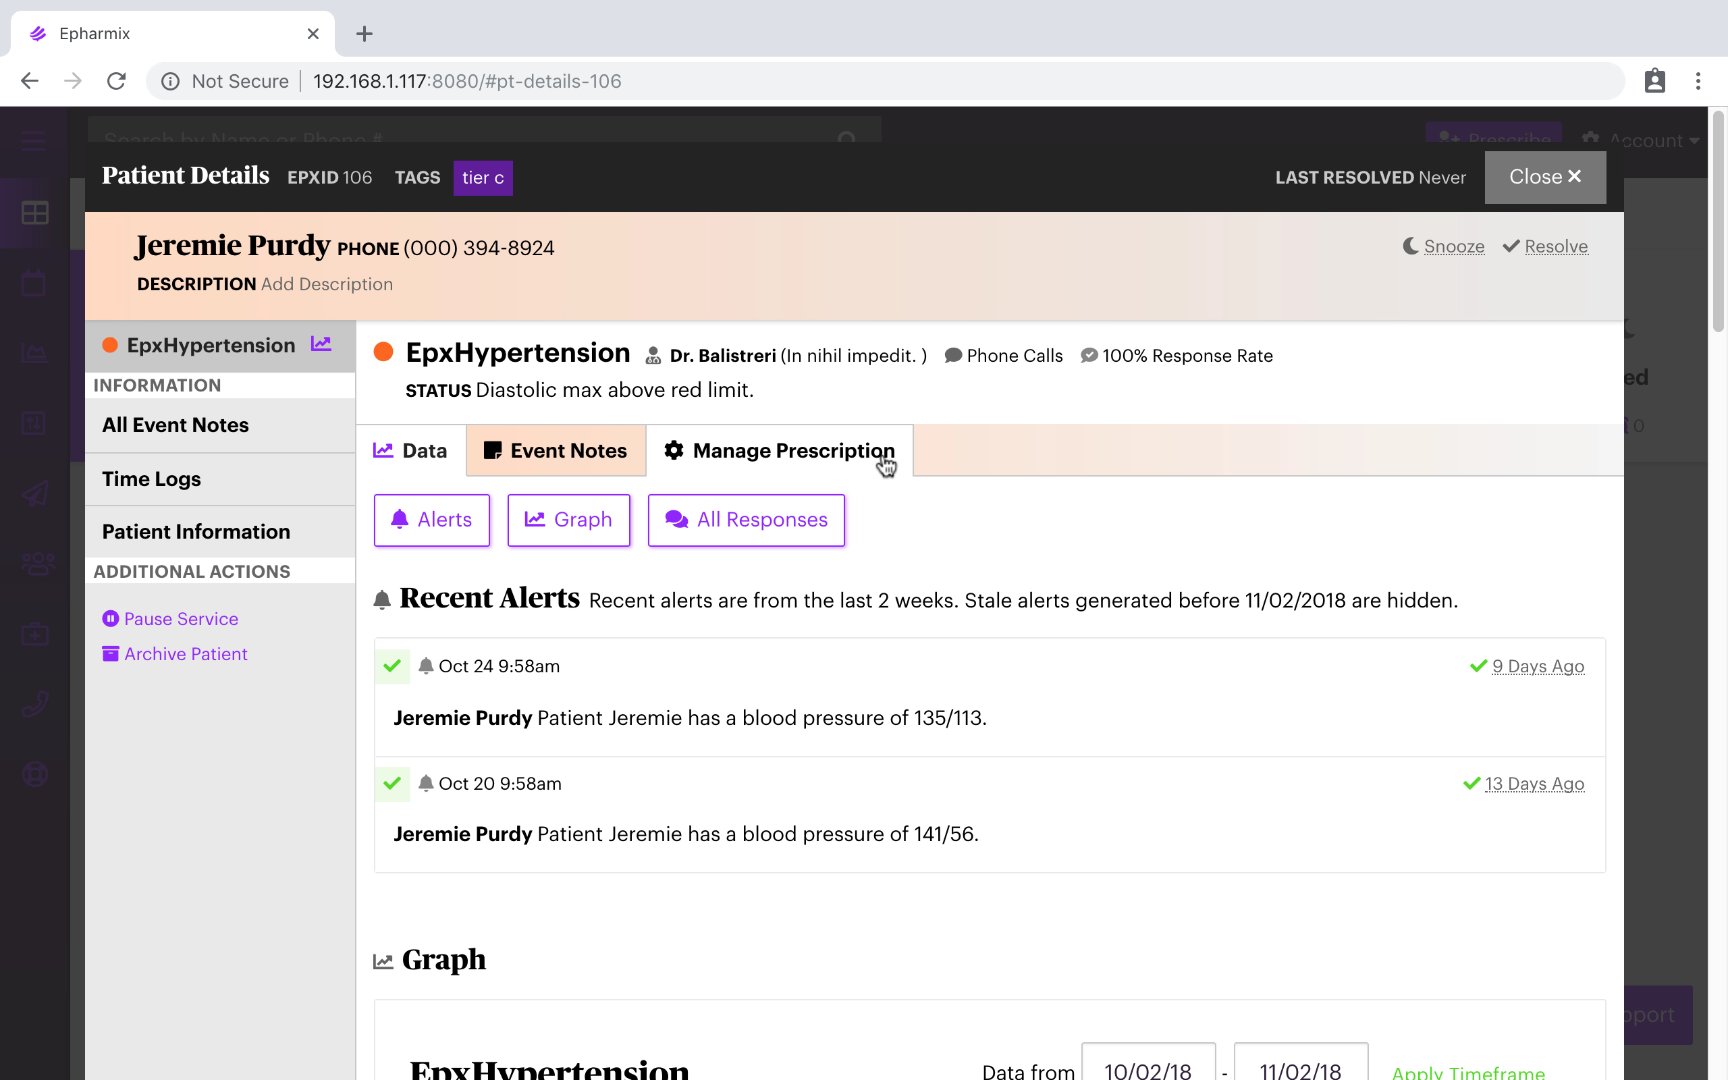Open the dashboard grid icon in sidebar
The image size is (1728, 1080).
point(35,213)
